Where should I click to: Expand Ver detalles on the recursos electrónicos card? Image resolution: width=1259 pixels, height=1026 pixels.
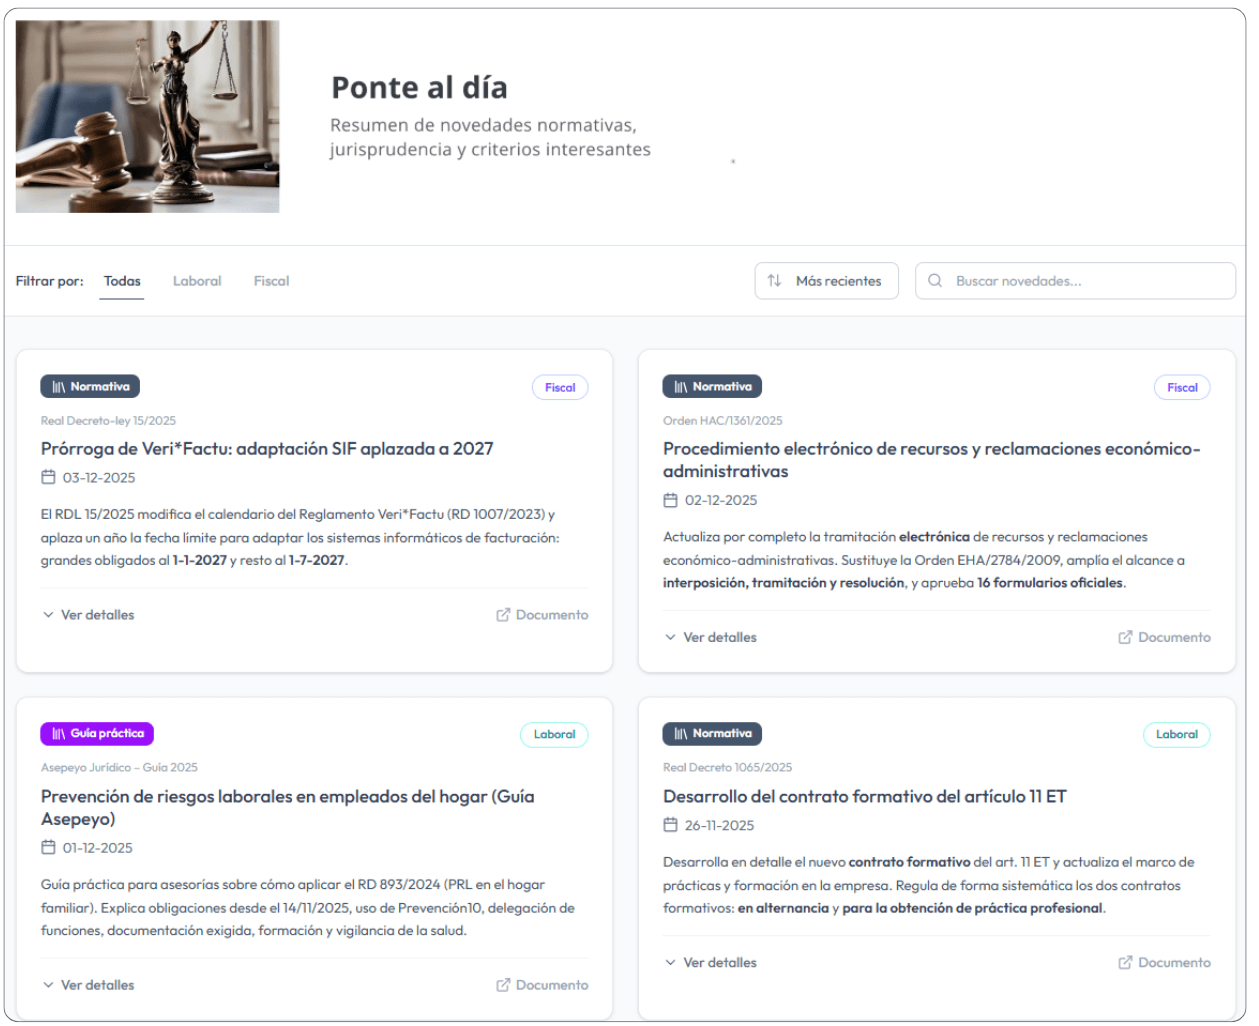click(x=710, y=637)
